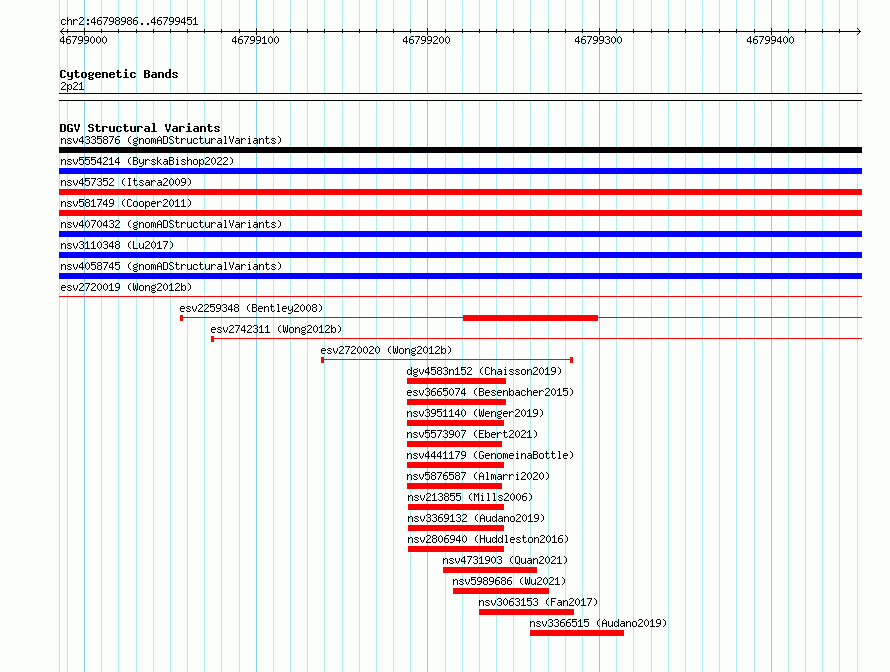890x672 pixels.
Task: Click the 2p21 band label
Action: point(72,86)
